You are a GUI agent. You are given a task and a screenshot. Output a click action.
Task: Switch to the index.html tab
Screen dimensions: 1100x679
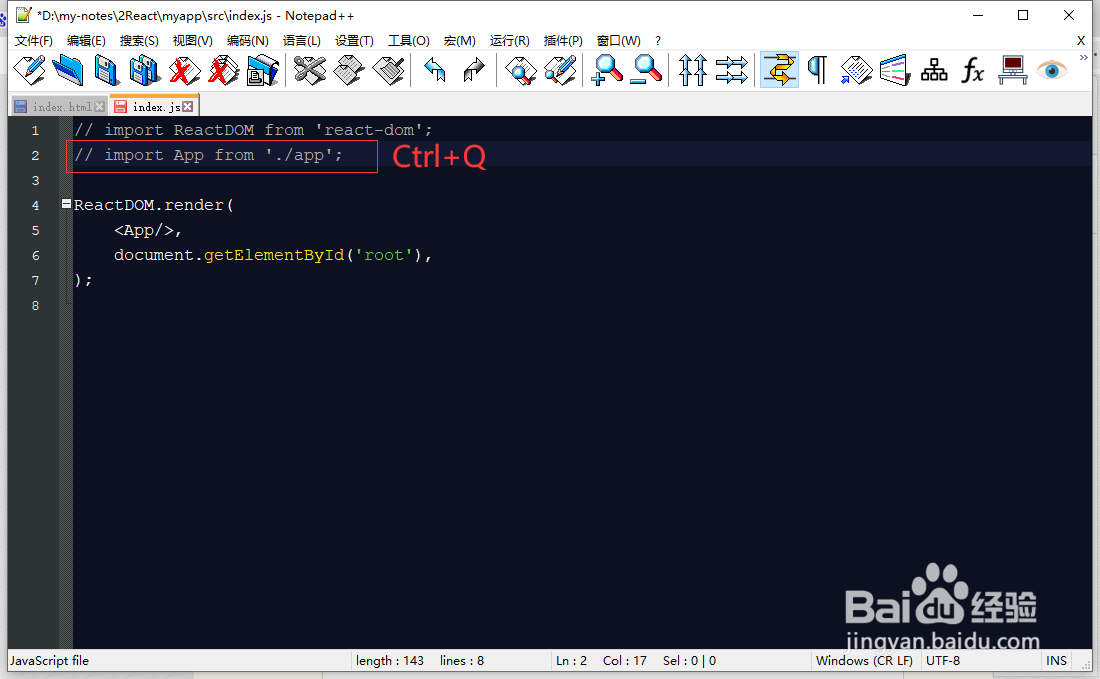(62, 107)
